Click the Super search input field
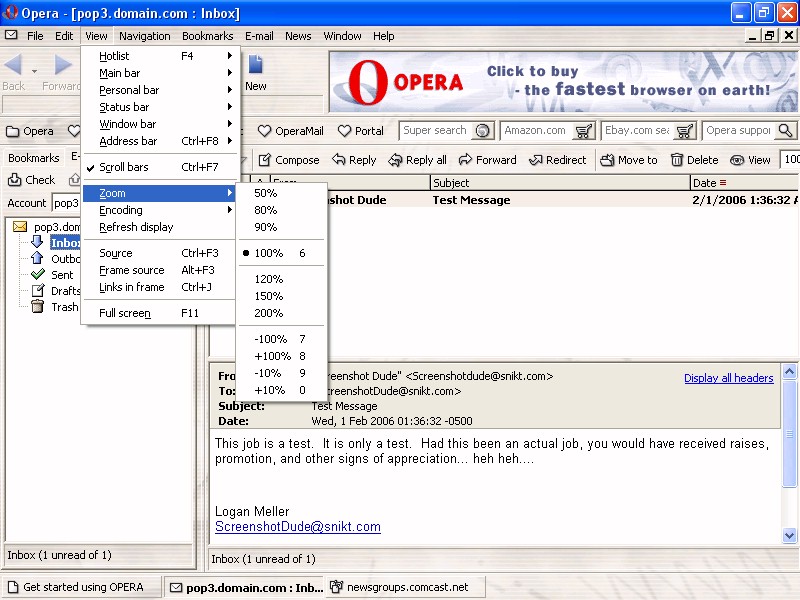The image size is (800, 600). click(437, 131)
